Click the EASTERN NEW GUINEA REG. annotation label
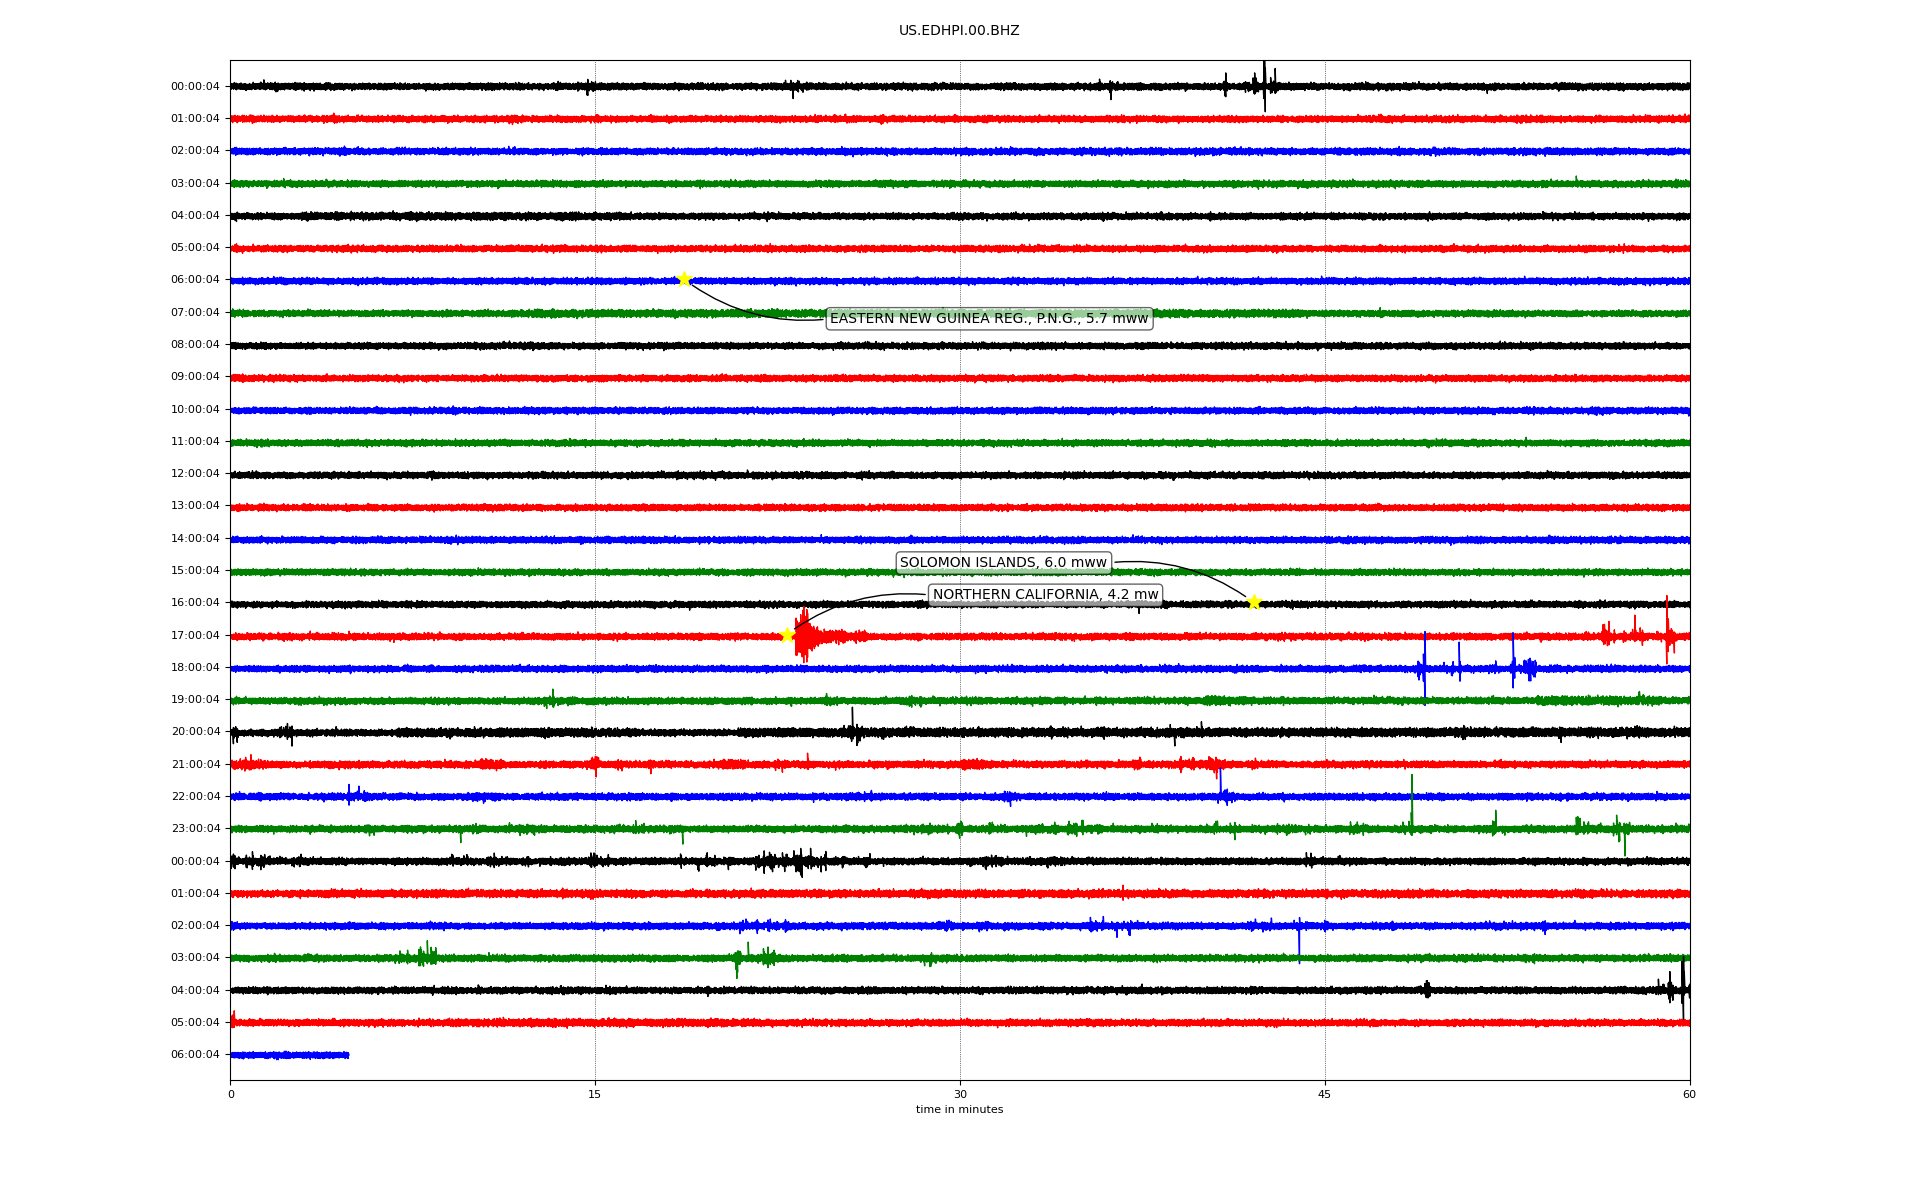This screenshot has height=1200, width=1920. point(989,319)
